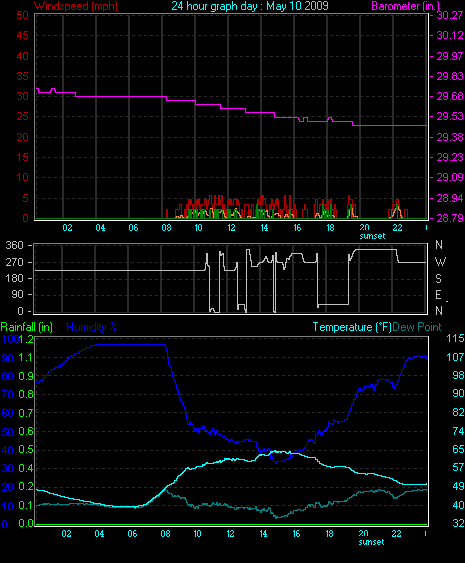Click the green 0.6 rainfall scale value
This screenshot has width=465, height=563.
pos(25,431)
